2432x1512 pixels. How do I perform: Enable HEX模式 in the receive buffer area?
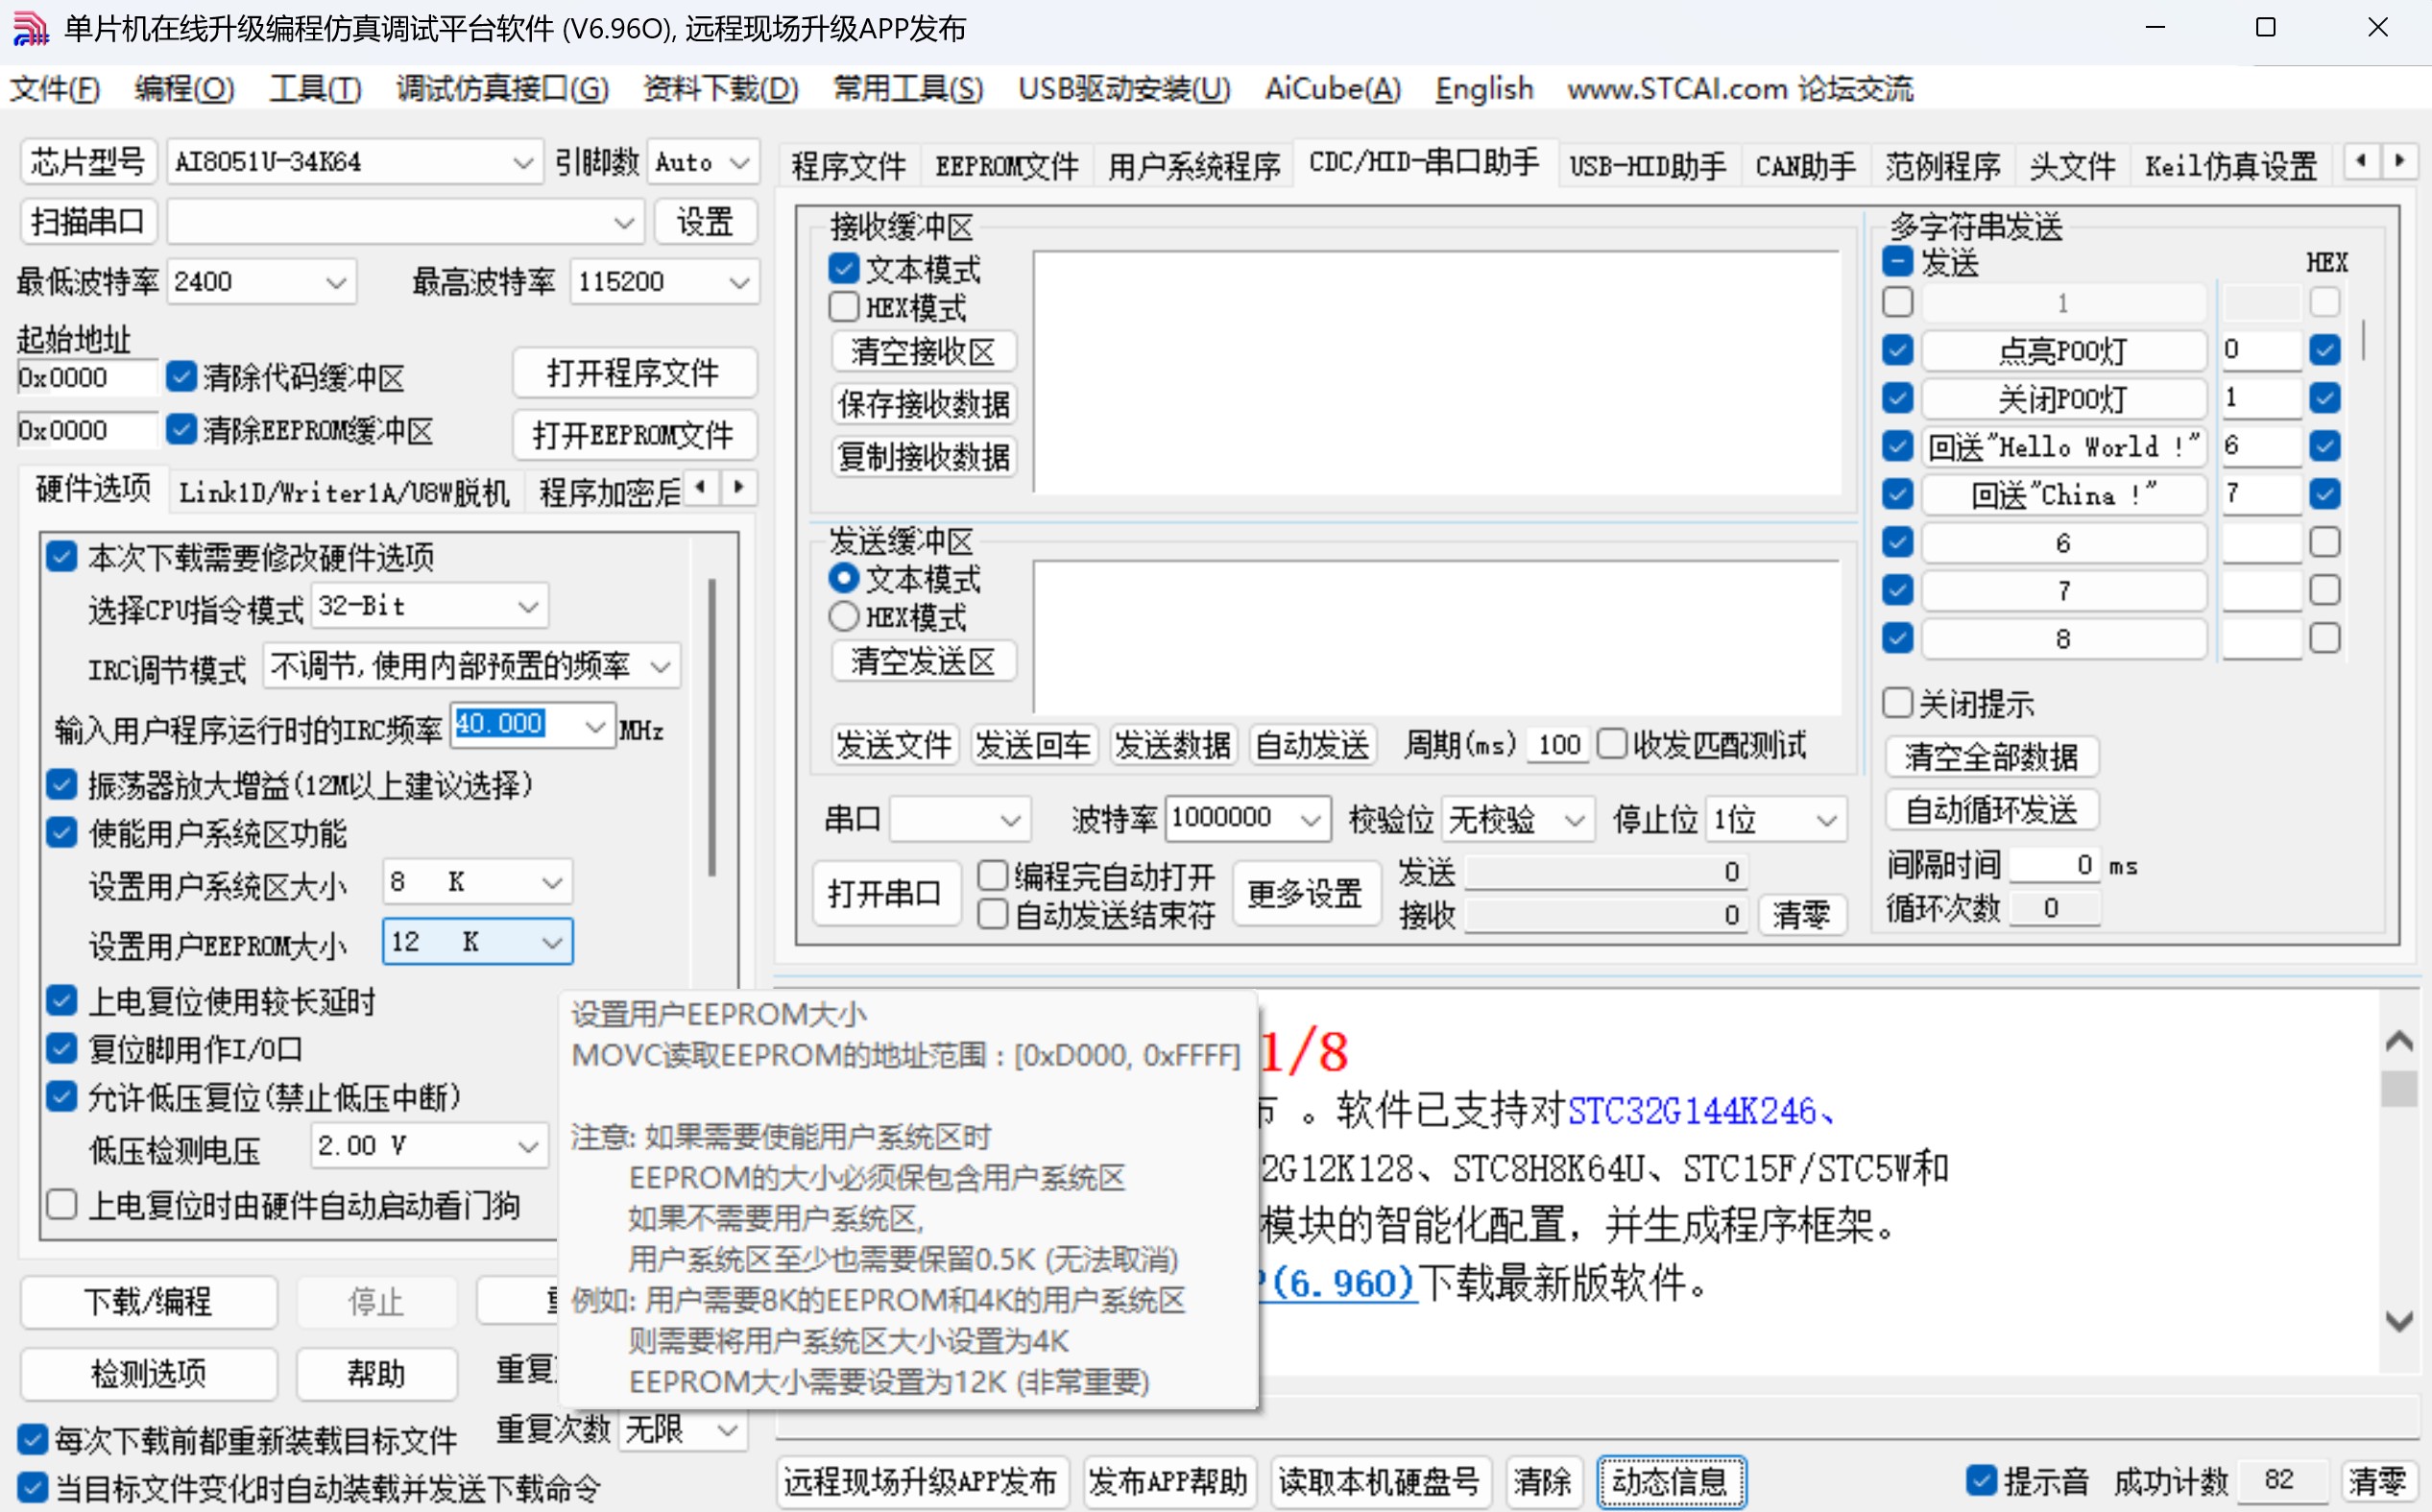(843, 307)
